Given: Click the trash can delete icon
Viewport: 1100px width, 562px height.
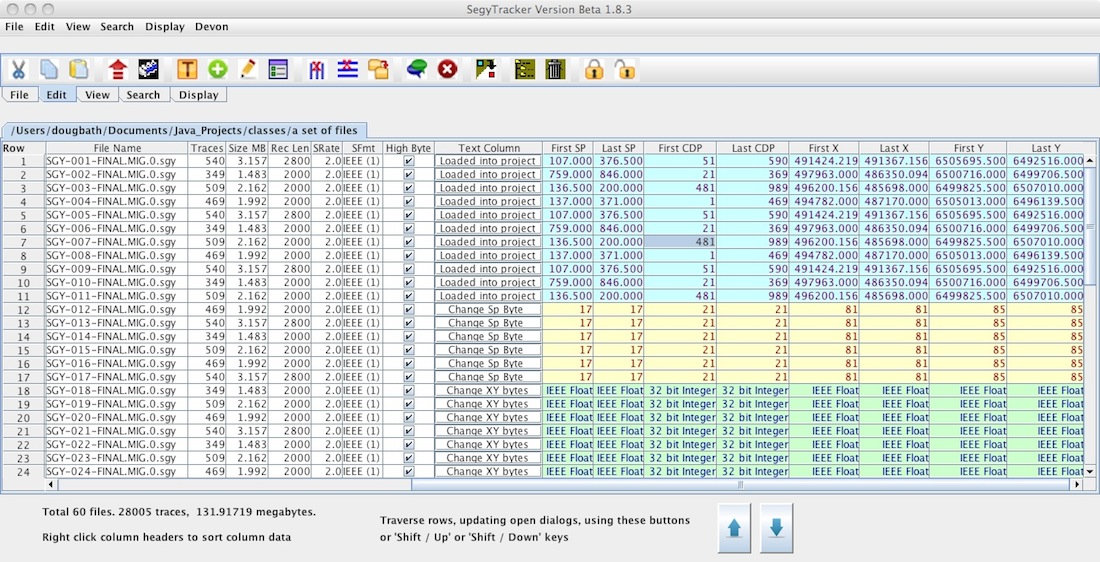Looking at the screenshot, I should tap(556, 69).
